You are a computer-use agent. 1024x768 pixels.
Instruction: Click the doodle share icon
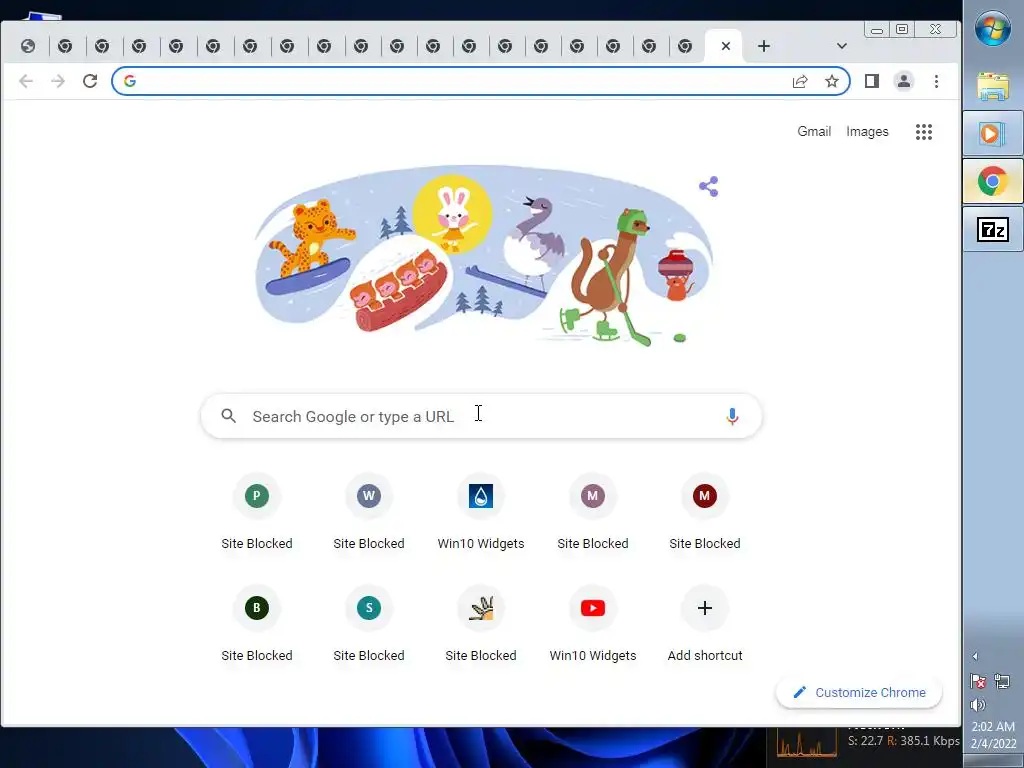(709, 186)
